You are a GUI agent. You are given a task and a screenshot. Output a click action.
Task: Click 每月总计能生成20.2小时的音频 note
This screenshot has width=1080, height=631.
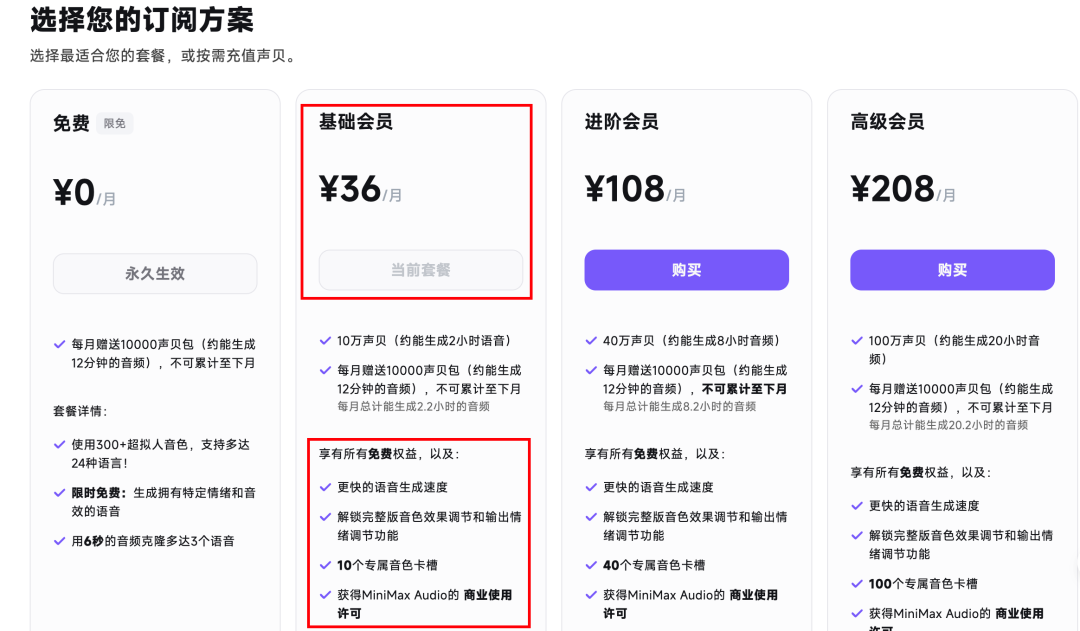coord(948,425)
